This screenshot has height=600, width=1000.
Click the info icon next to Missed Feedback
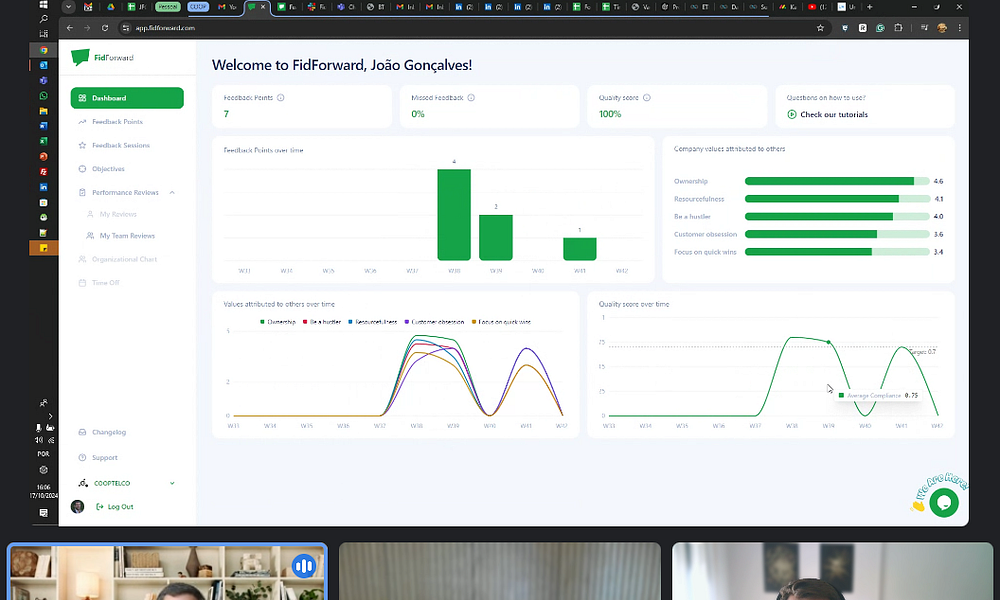coord(471,98)
